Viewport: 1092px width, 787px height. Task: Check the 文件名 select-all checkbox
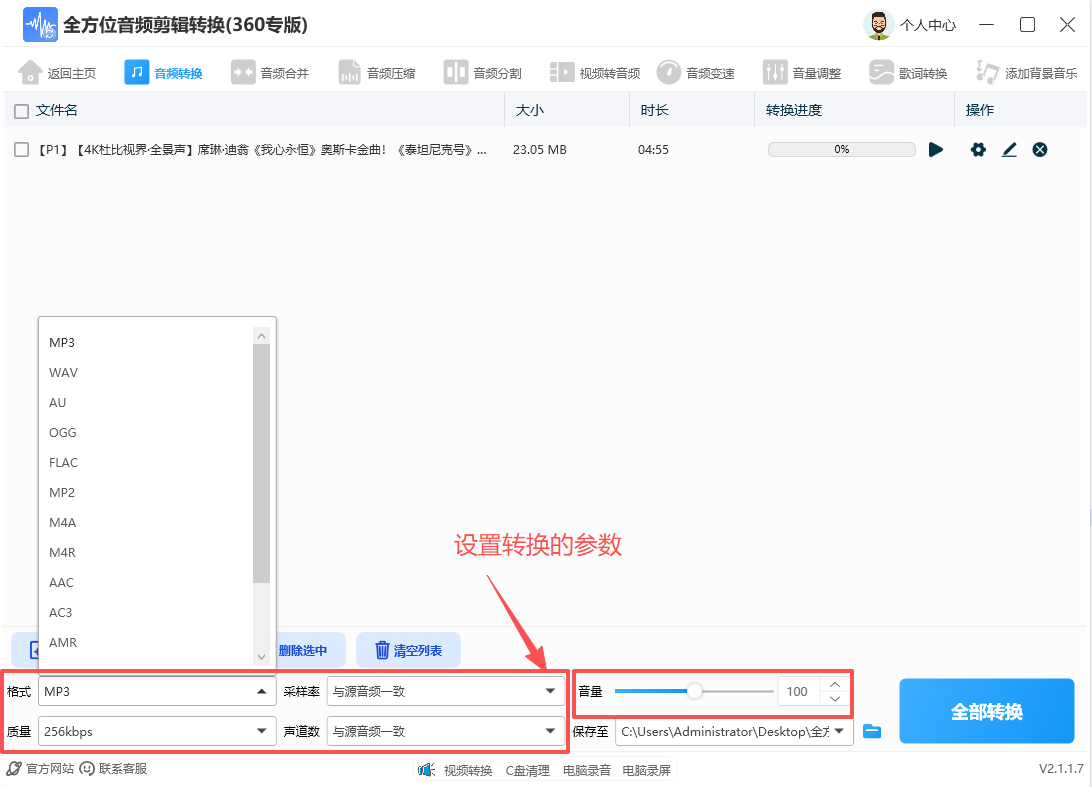[x=21, y=110]
